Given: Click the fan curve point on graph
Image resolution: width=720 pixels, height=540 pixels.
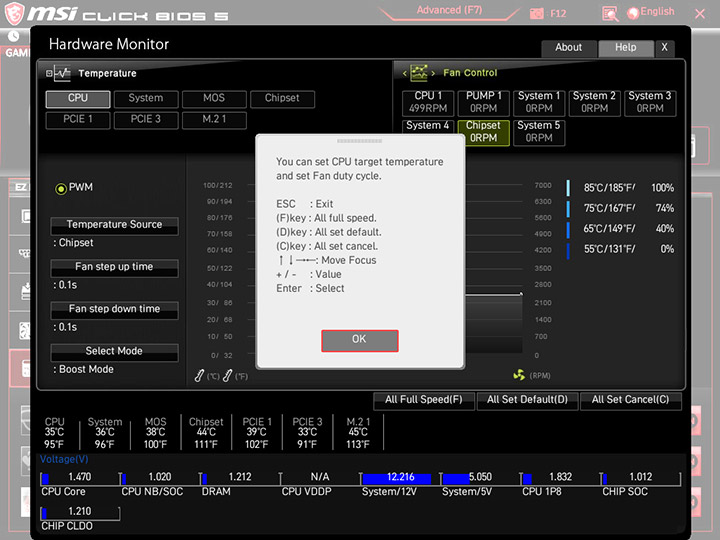Looking at the screenshot, I should 521,294.
